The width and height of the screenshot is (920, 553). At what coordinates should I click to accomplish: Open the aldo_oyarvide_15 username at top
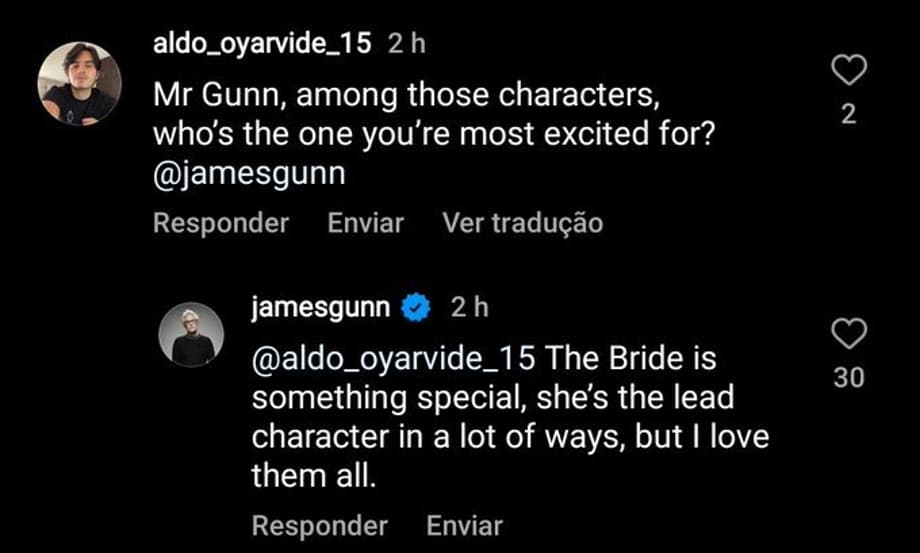pyautogui.click(x=262, y=43)
